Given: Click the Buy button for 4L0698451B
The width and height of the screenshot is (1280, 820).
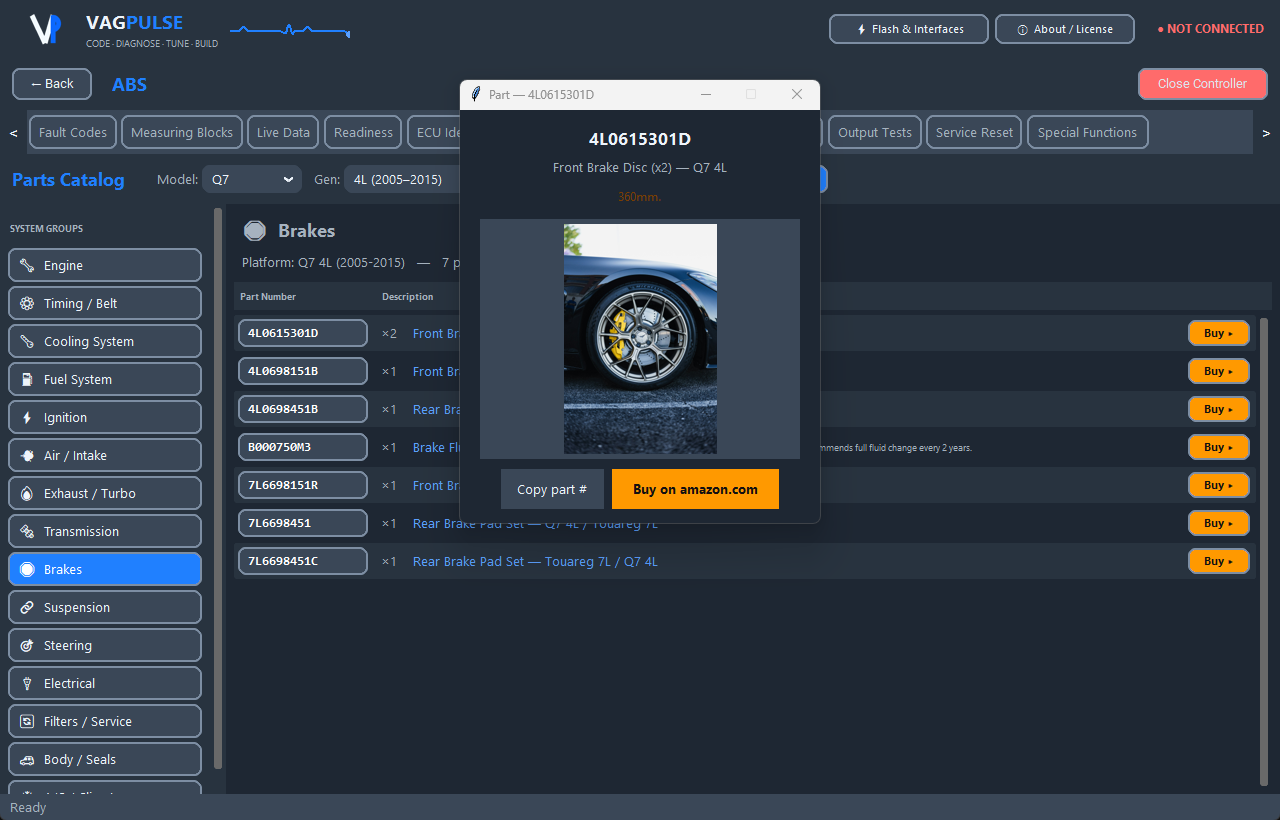Looking at the screenshot, I should (1219, 409).
